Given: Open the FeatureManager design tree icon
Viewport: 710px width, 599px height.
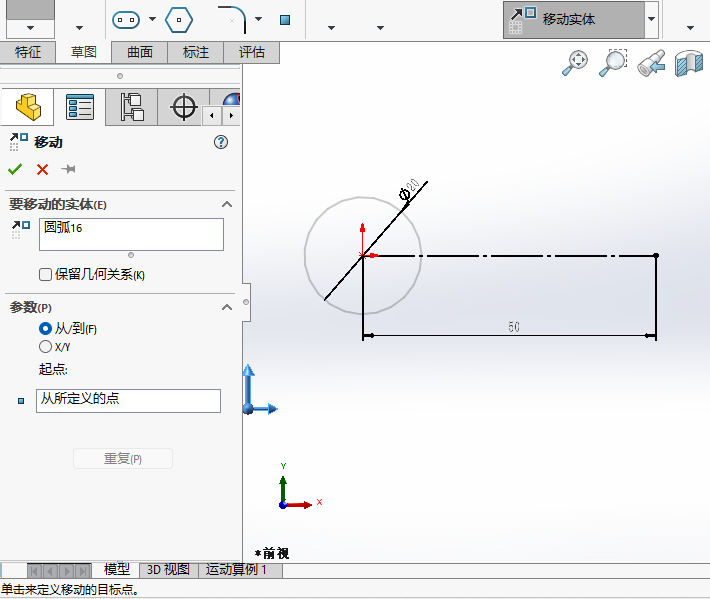Looking at the screenshot, I should (x=27, y=107).
